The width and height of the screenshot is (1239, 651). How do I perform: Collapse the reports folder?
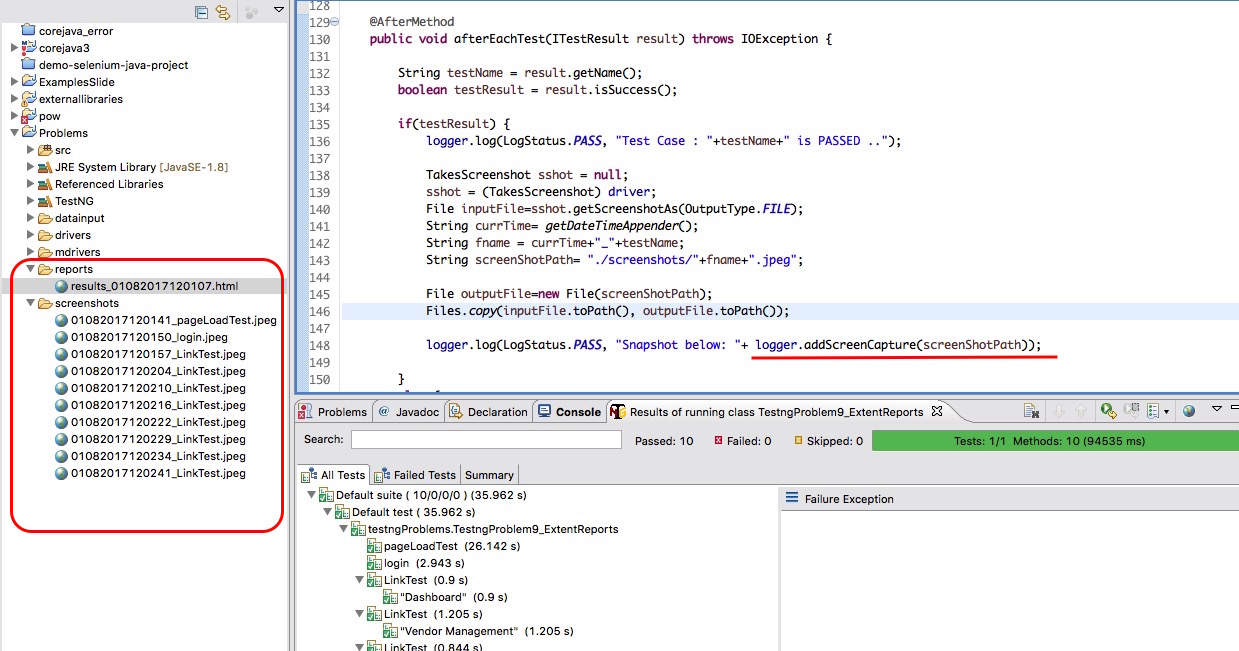tap(30, 269)
